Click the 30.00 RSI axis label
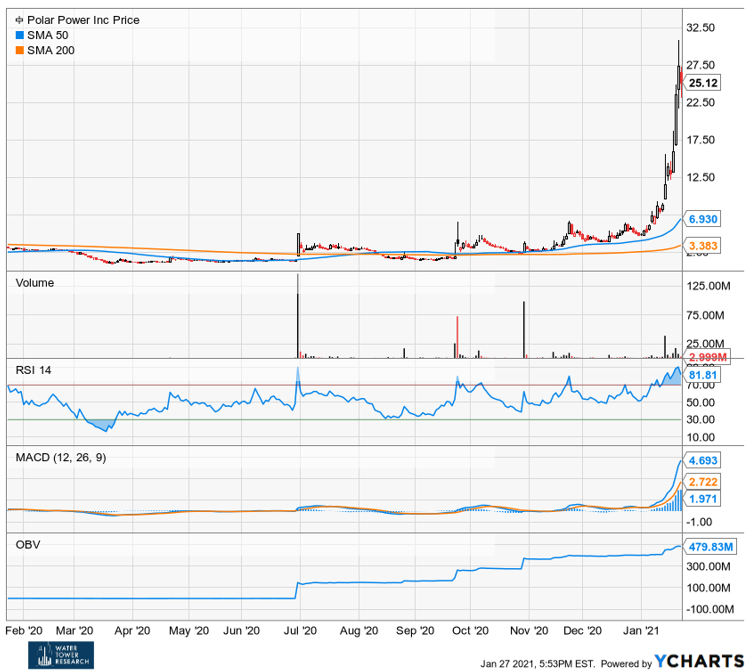 point(700,420)
